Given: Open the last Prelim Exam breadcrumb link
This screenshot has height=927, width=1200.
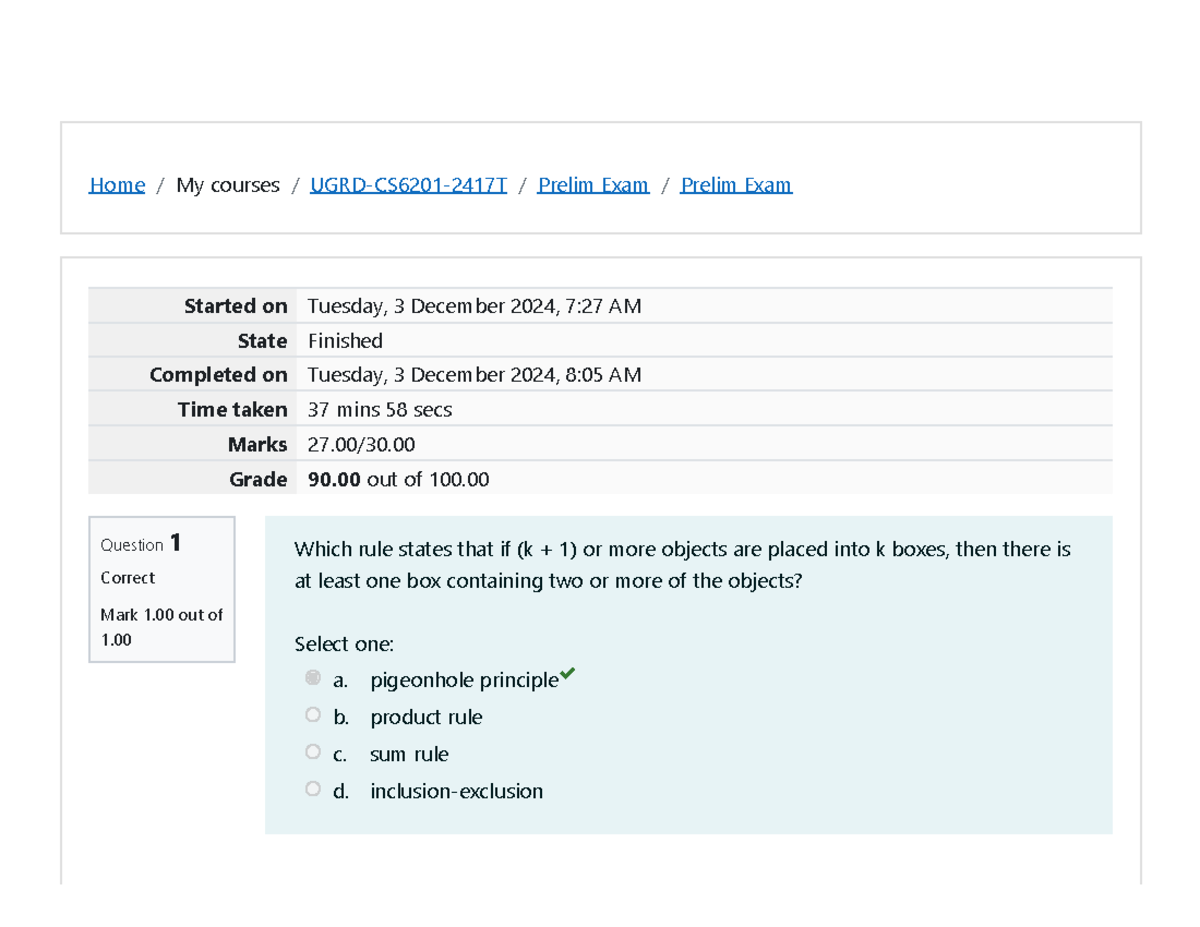Looking at the screenshot, I should point(736,185).
